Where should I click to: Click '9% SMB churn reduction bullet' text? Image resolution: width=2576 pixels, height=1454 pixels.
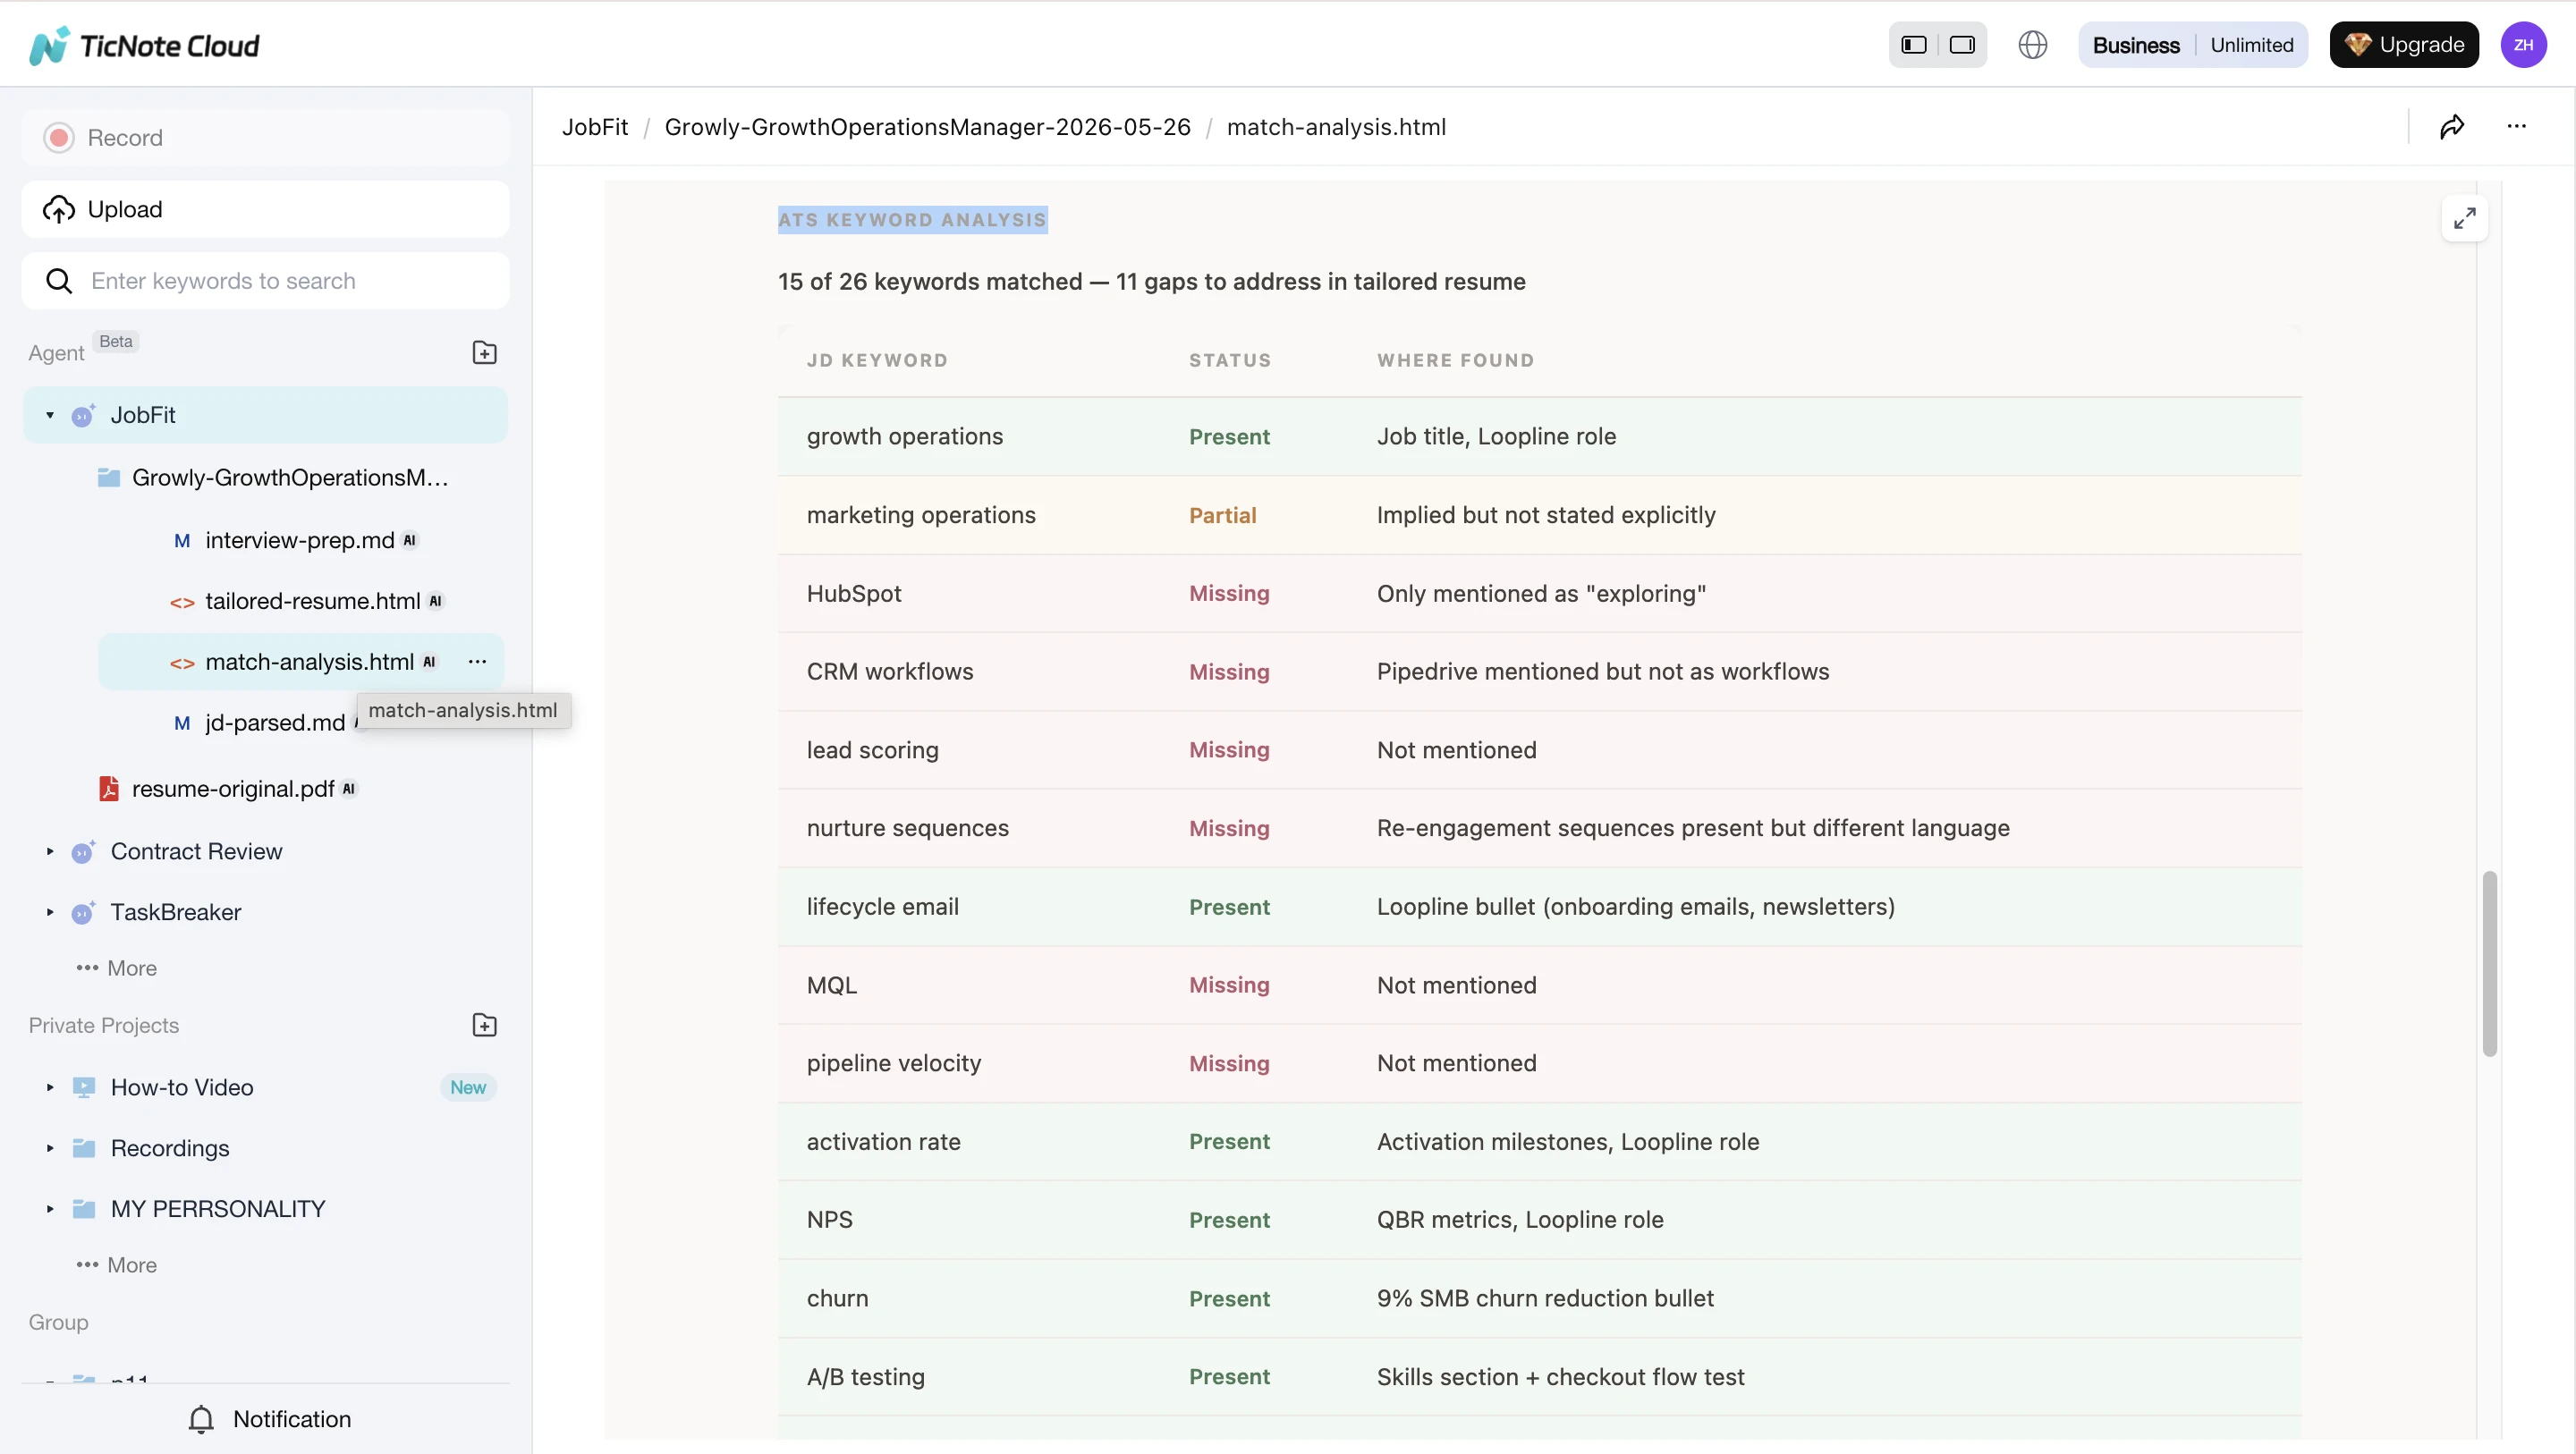tap(1545, 1298)
